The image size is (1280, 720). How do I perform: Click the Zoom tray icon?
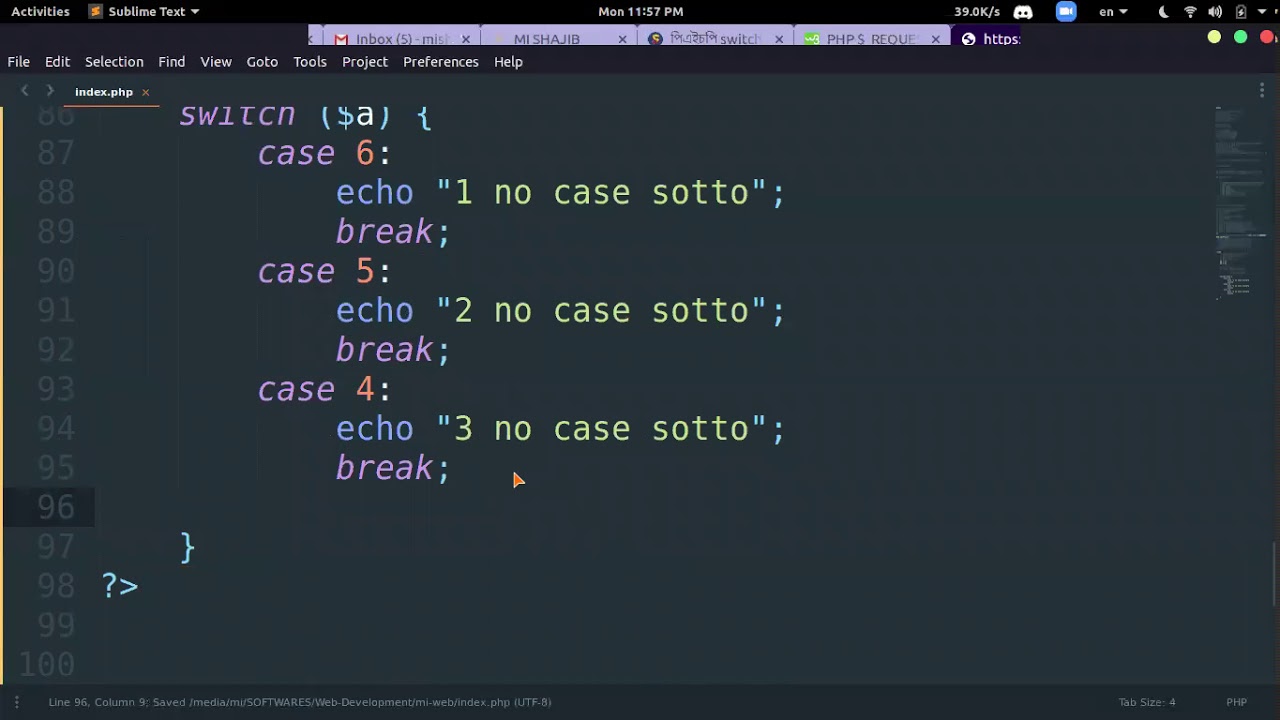tap(1066, 11)
